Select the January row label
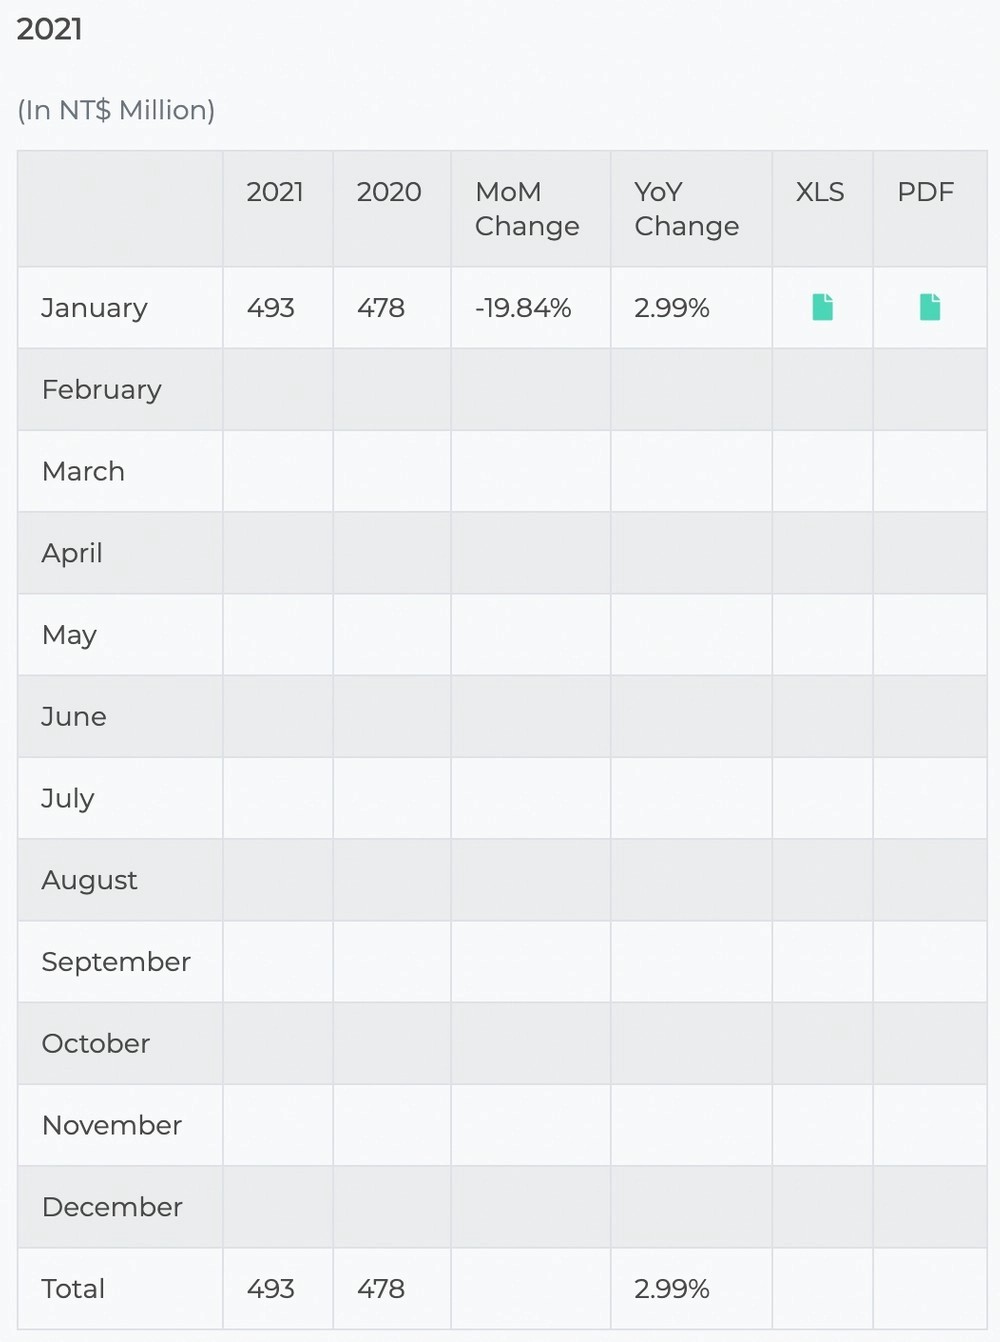The image size is (1000, 1342). click(x=94, y=308)
